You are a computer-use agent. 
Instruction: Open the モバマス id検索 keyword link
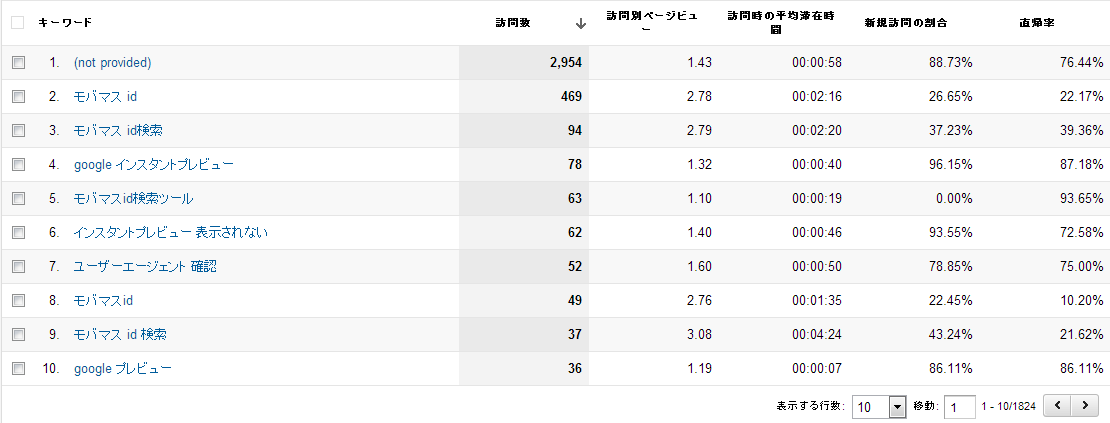(x=118, y=131)
